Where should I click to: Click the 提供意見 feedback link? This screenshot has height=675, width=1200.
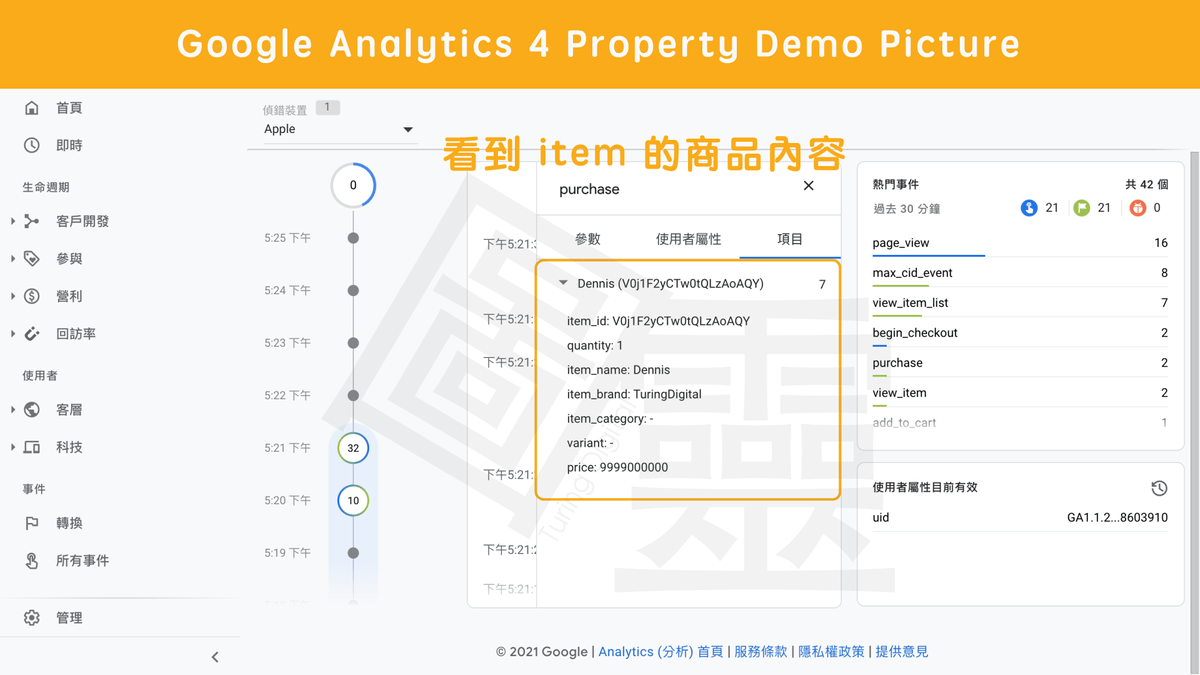tap(902, 652)
